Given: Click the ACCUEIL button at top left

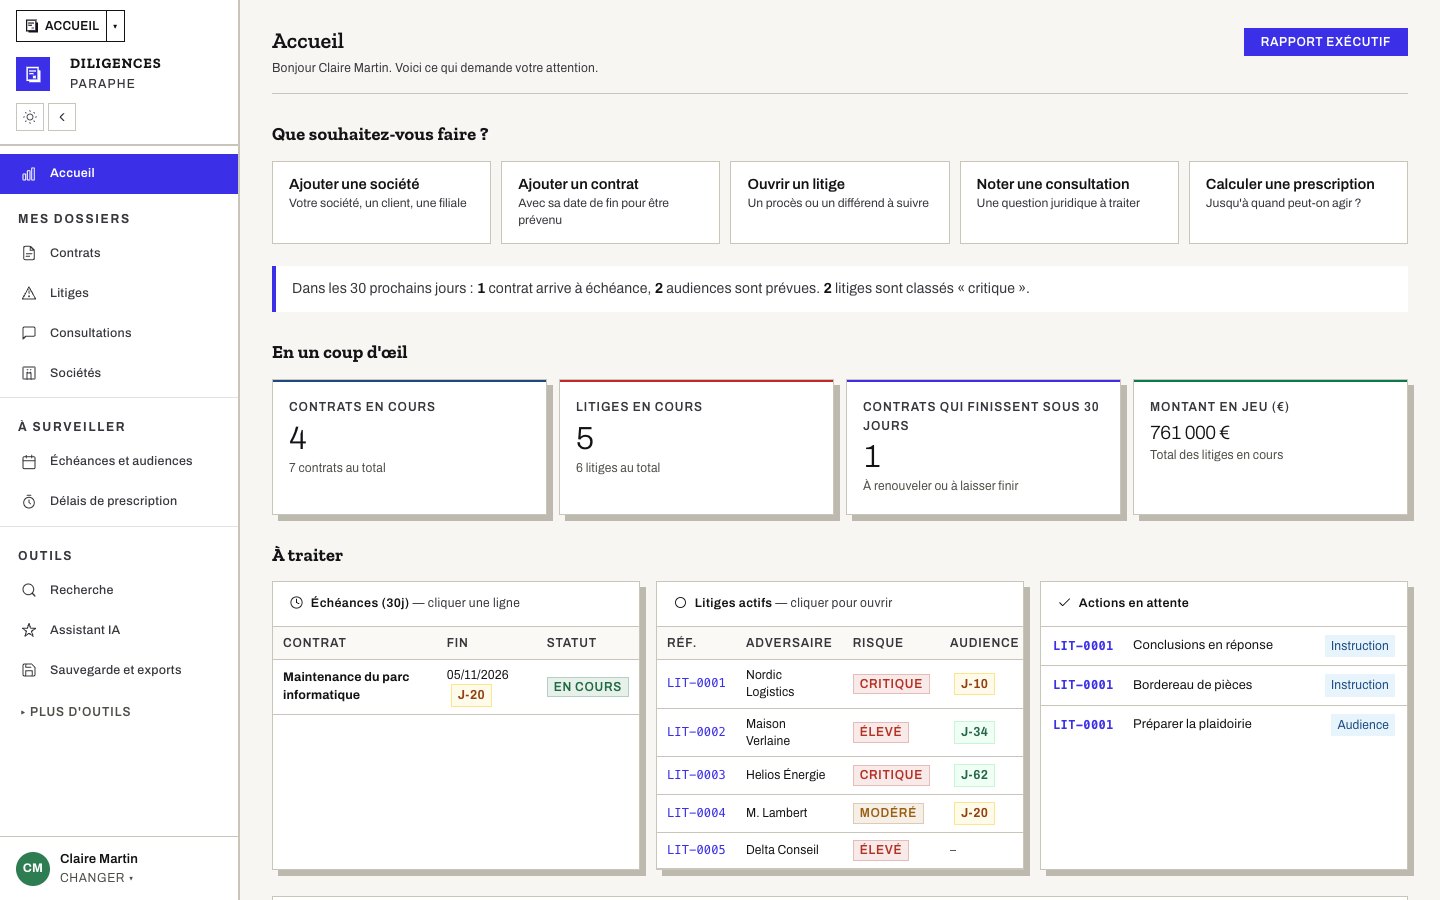Looking at the screenshot, I should tap(62, 26).
